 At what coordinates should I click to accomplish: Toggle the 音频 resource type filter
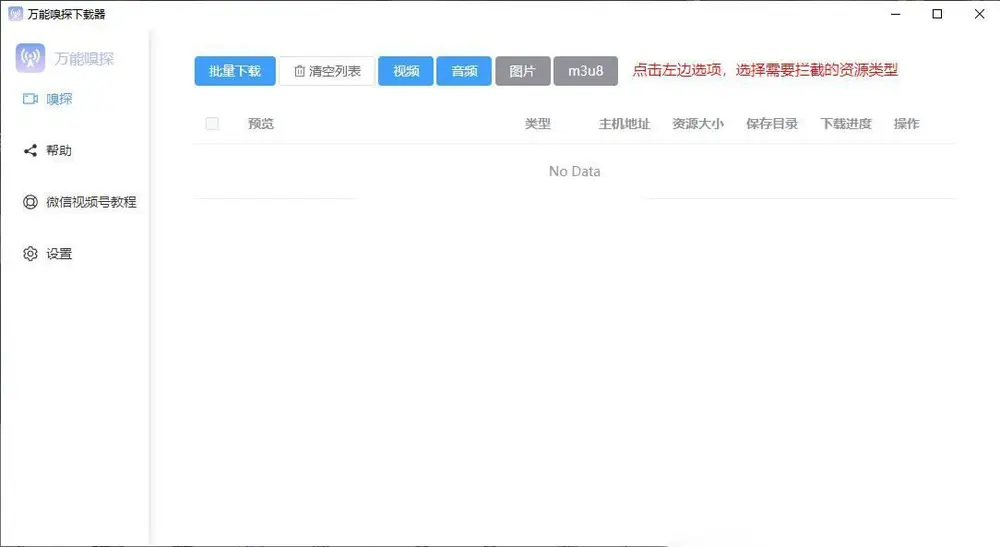[x=464, y=71]
